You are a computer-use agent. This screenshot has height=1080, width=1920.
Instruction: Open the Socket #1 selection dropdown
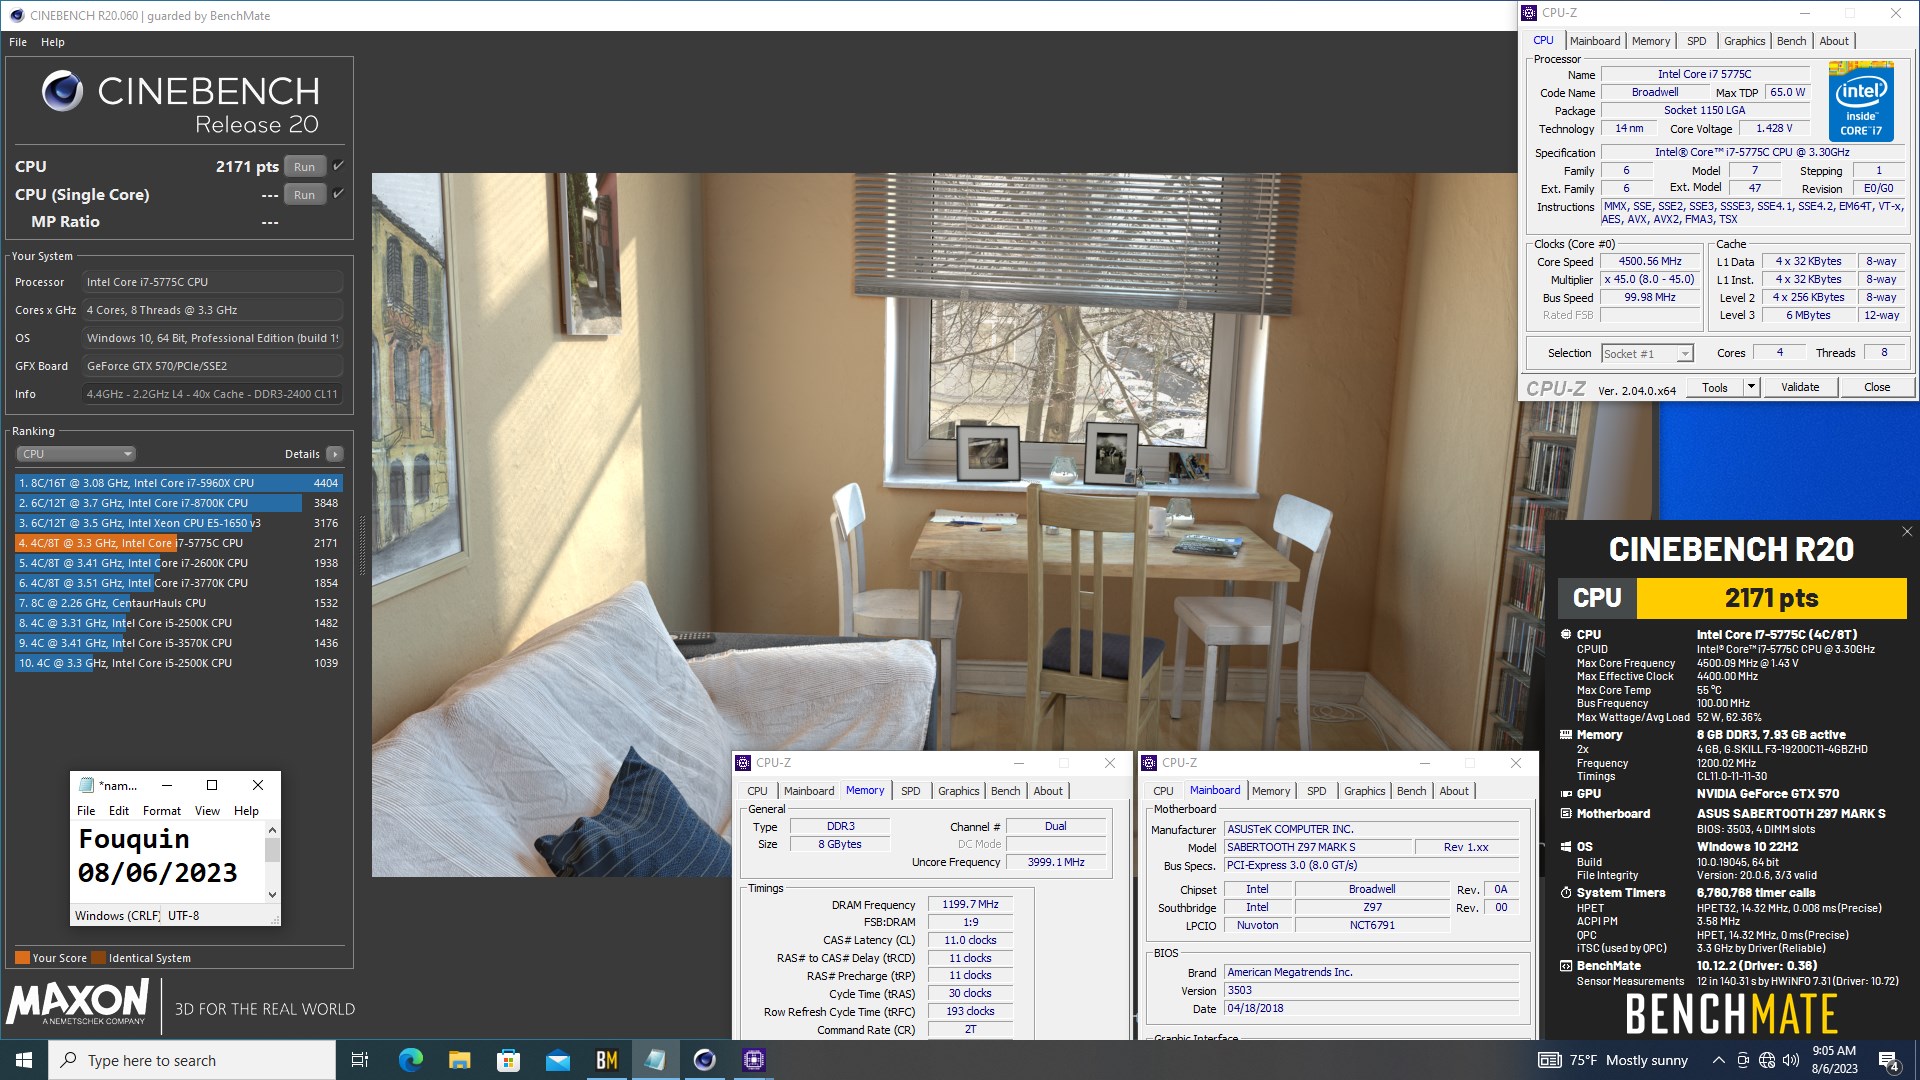[1647, 354]
